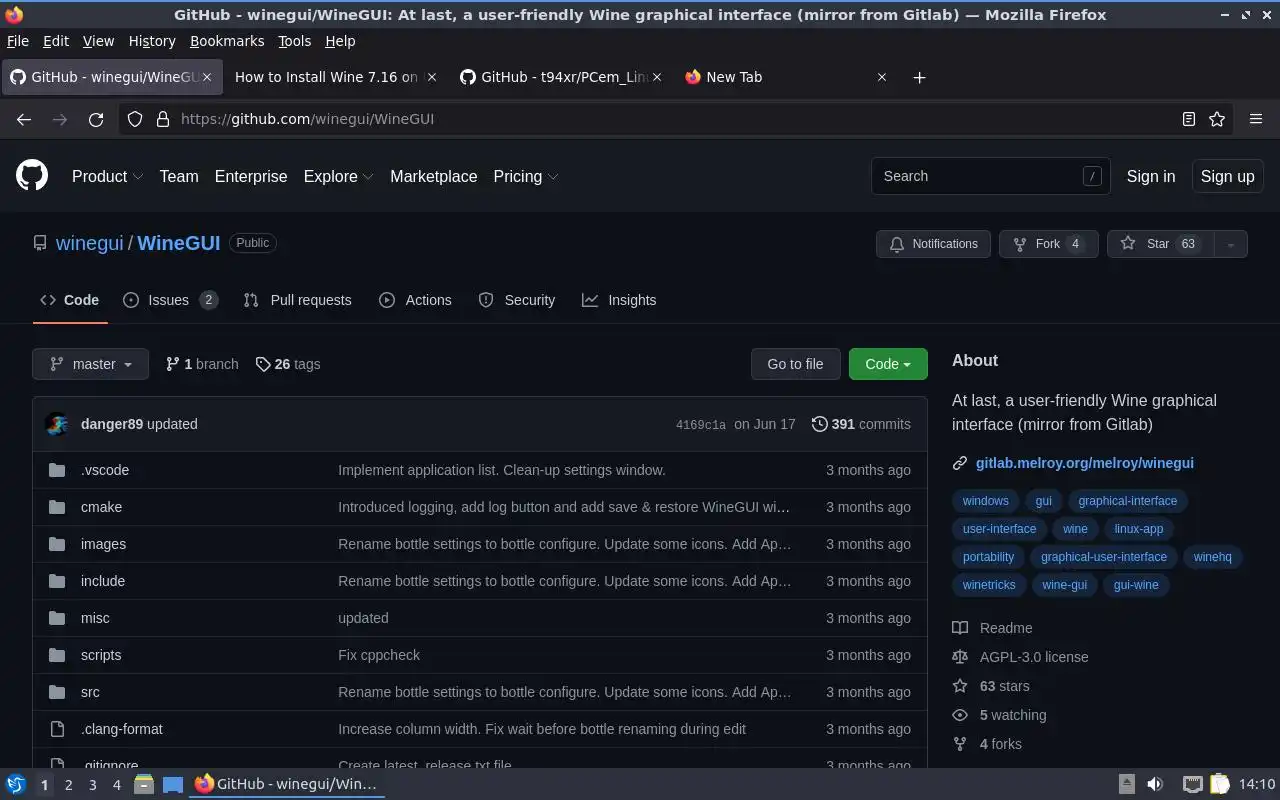Viewport: 1280px width, 800px height.
Task: Click the images folder icon
Action: pyautogui.click(x=57, y=544)
